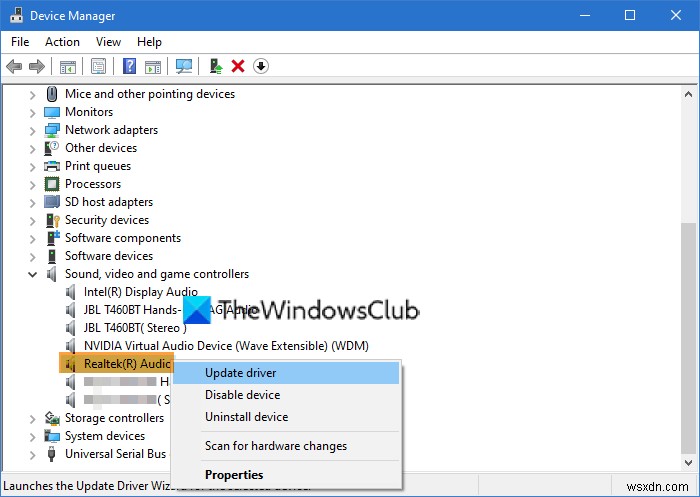Viewport: 700px width, 497px height.
Task: Expand the Software devices category
Action: 33,256
